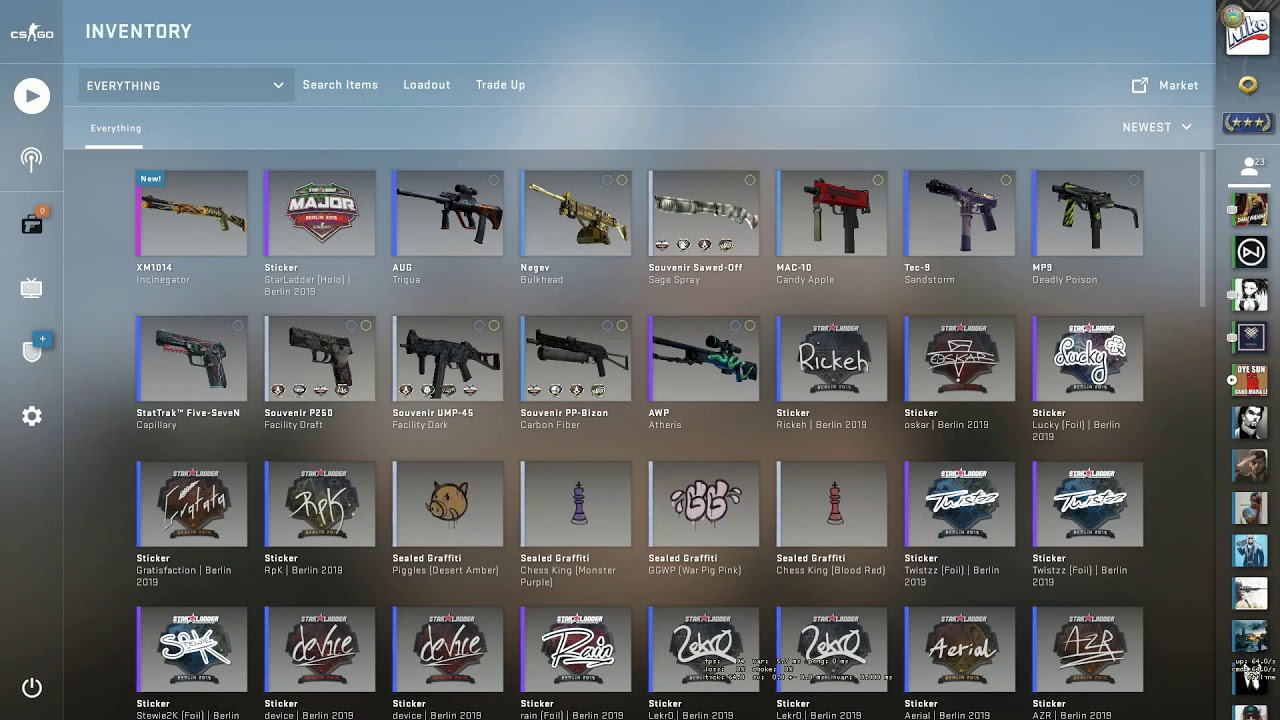Image resolution: width=1280 pixels, height=720 pixels.
Task: Toggle equipped circle on Five-SeveN Capillary
Action: pyautogui.click(x=238, y=325)
